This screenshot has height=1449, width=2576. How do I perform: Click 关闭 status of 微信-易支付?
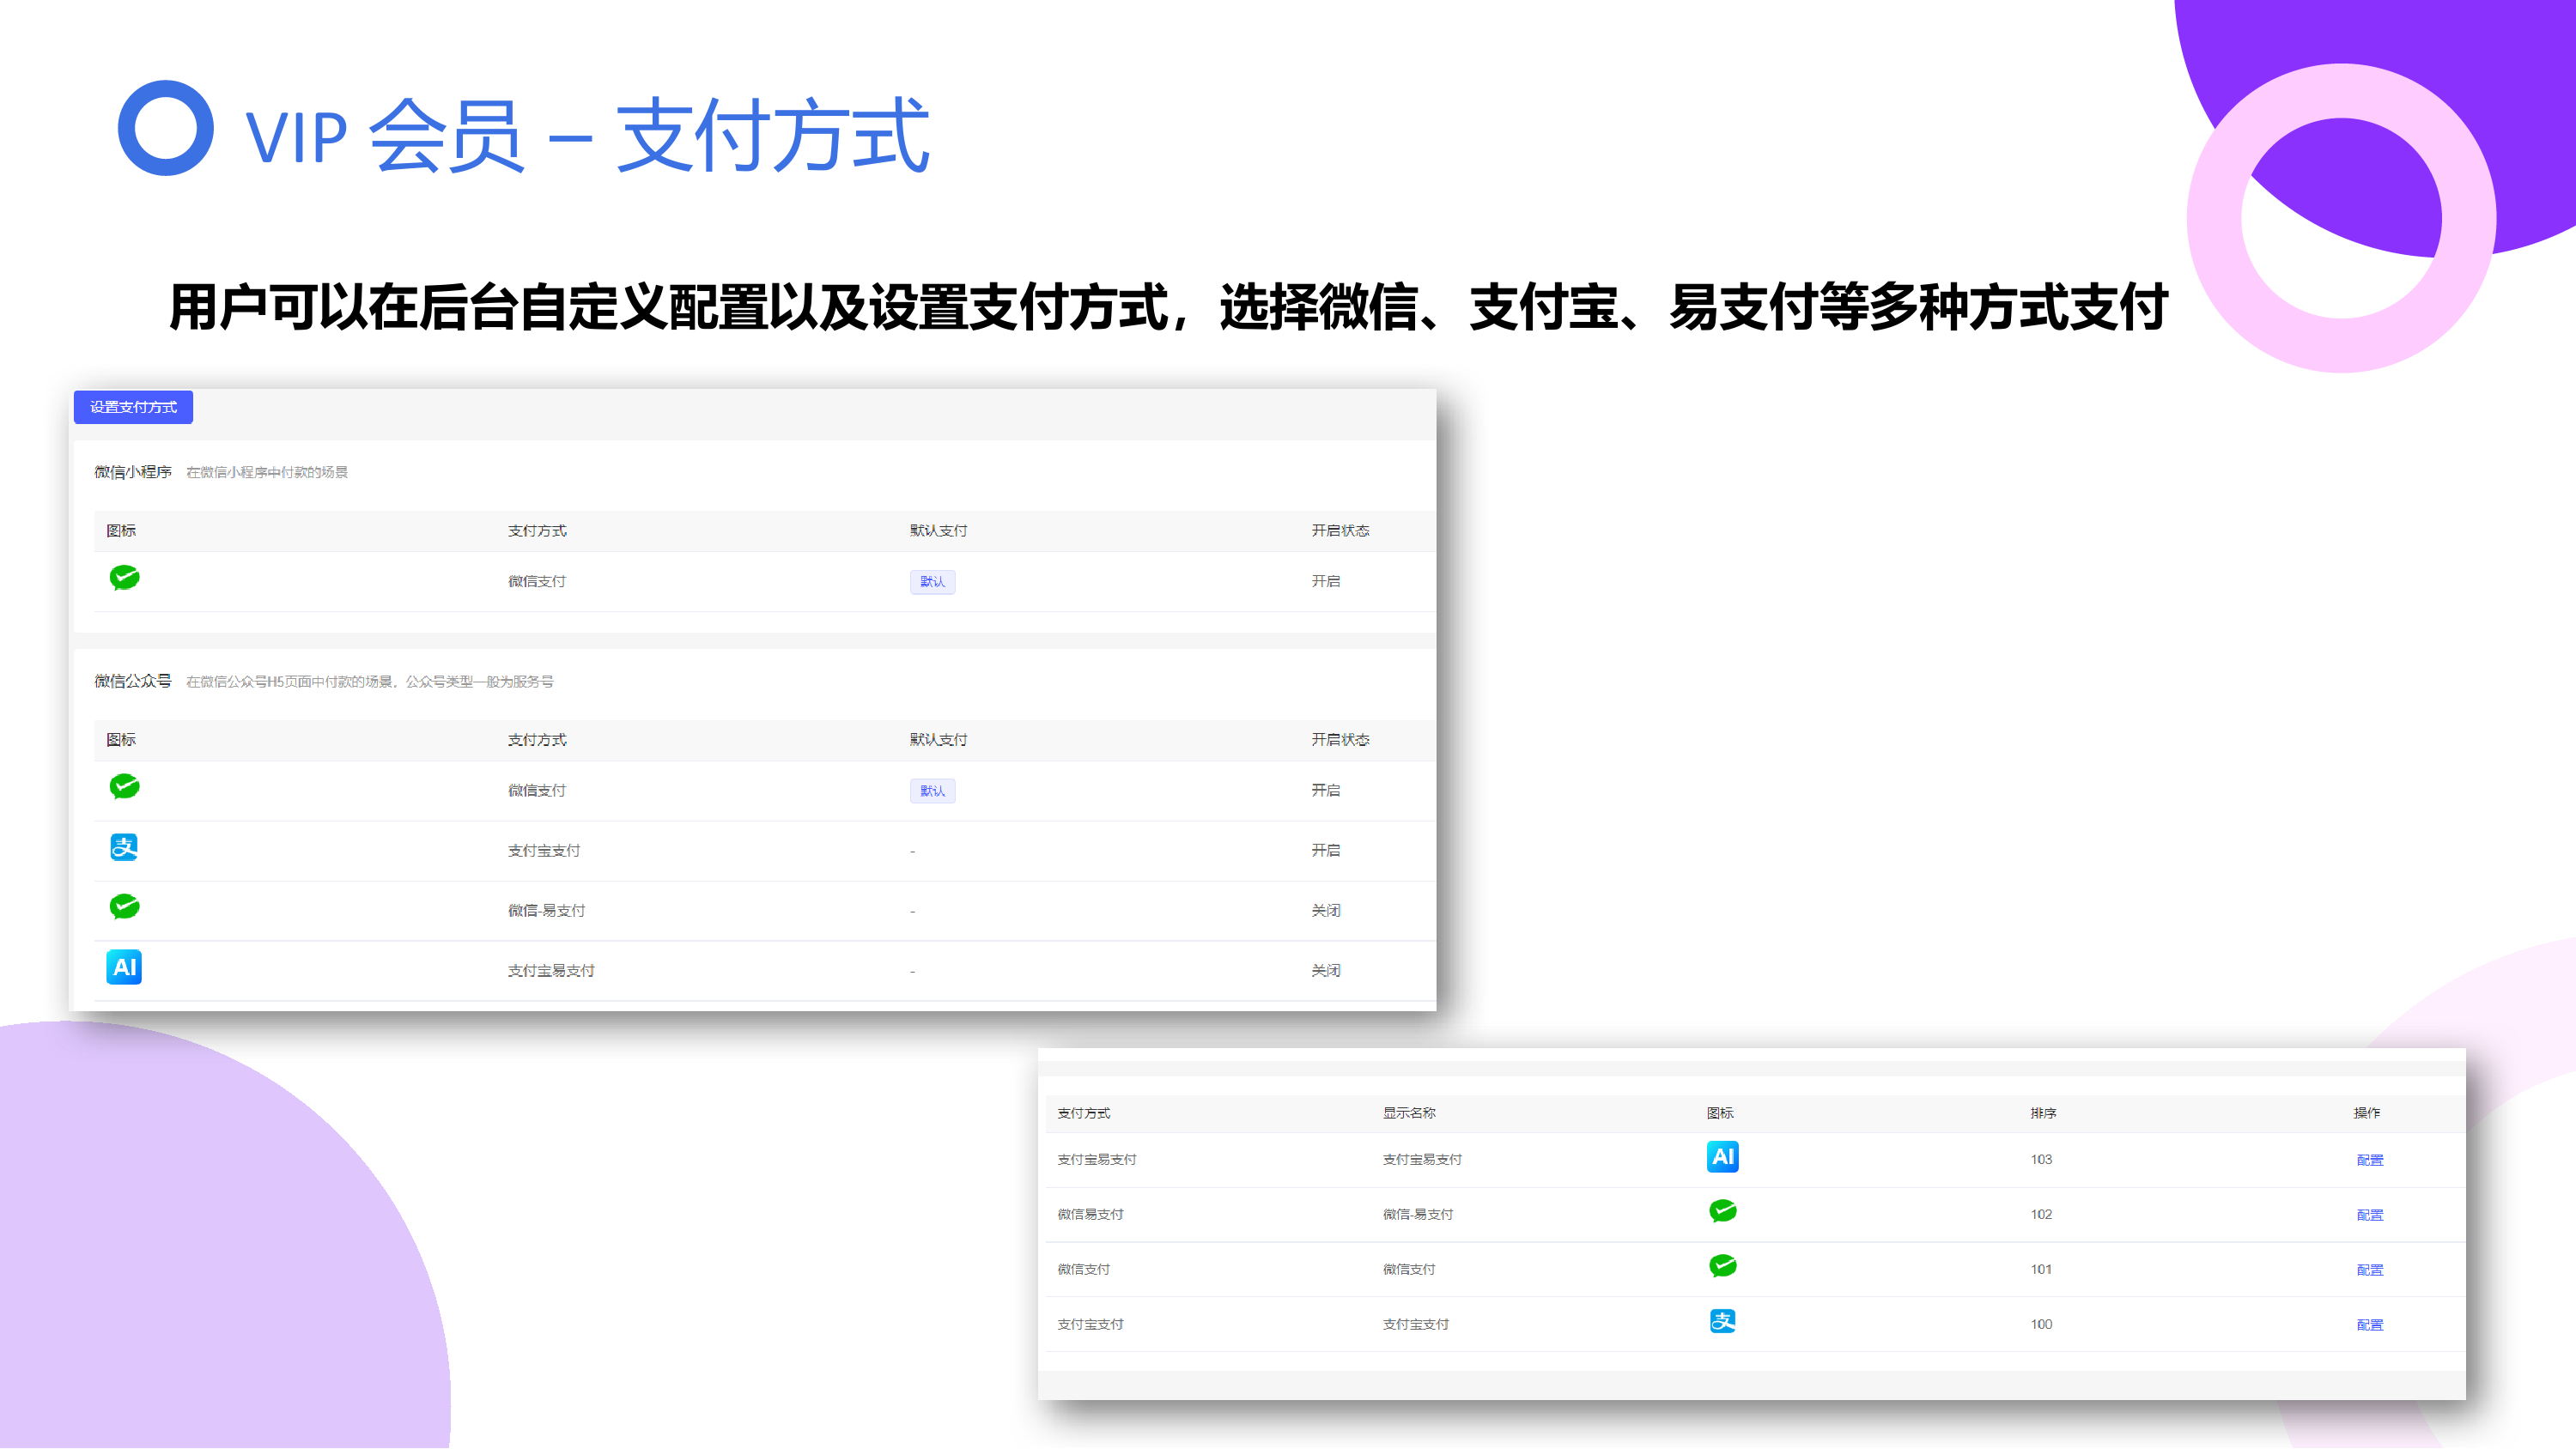[x=1325, y=911]
